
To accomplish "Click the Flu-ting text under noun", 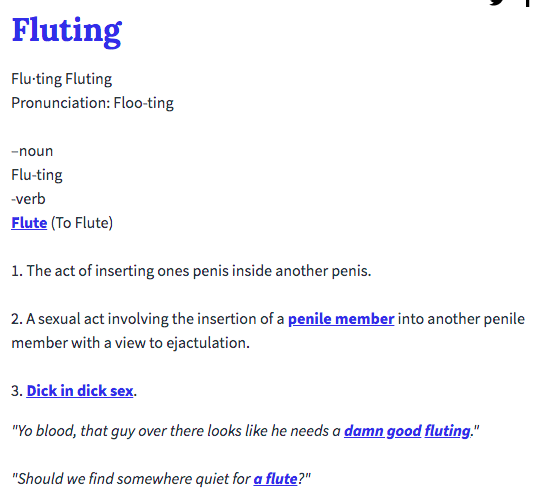I will click(x=37, y=175).
